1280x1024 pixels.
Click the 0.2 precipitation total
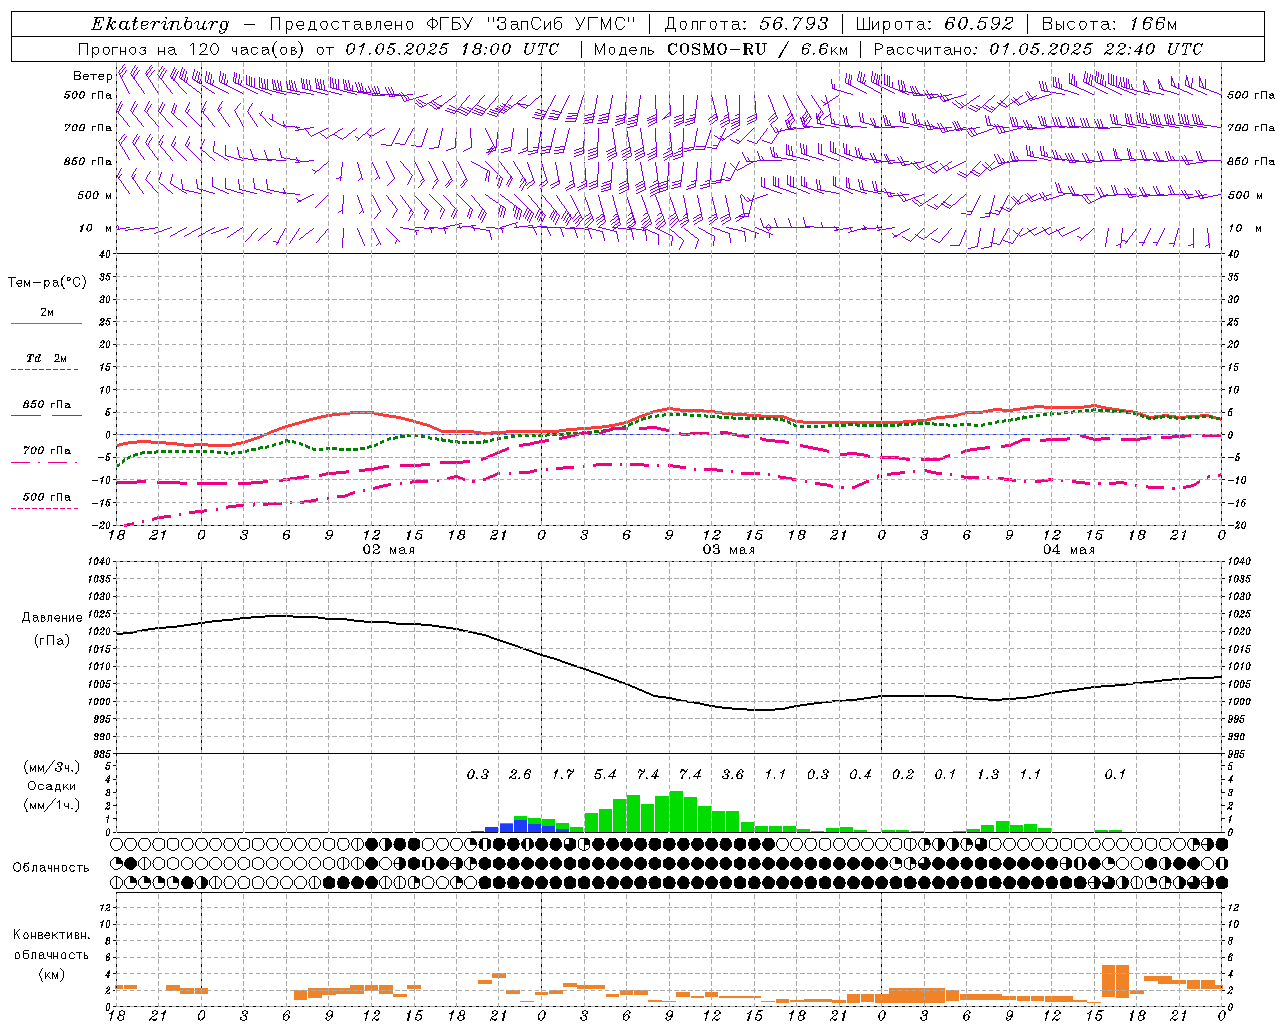903,774
